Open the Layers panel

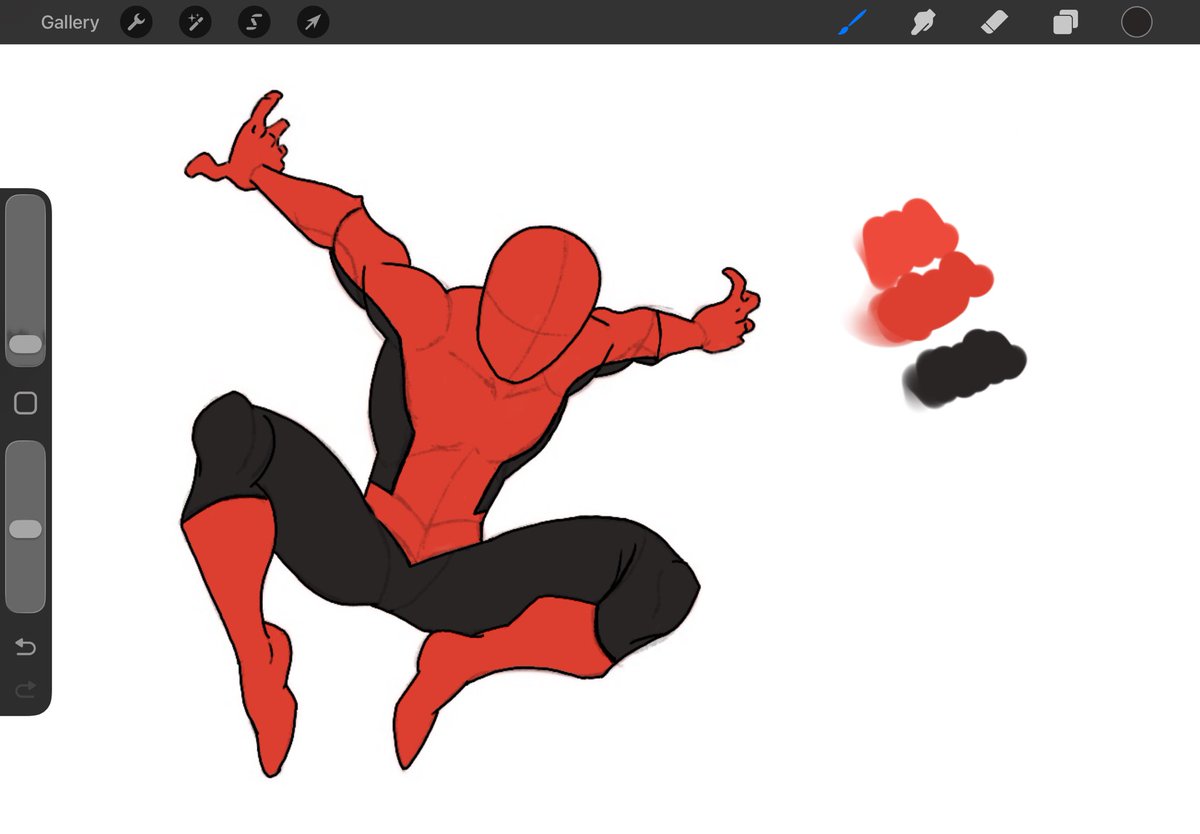[x=1065, y=22]
